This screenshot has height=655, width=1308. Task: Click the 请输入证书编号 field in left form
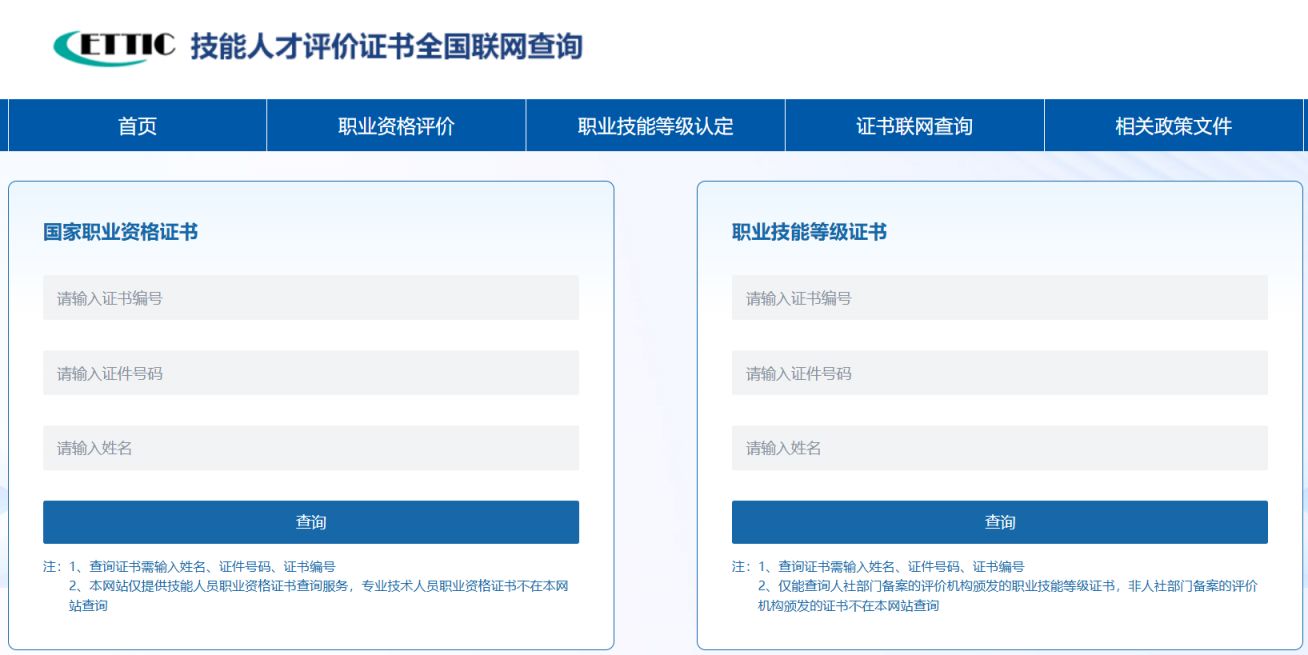pyautogui.click(x=310, y=297)
